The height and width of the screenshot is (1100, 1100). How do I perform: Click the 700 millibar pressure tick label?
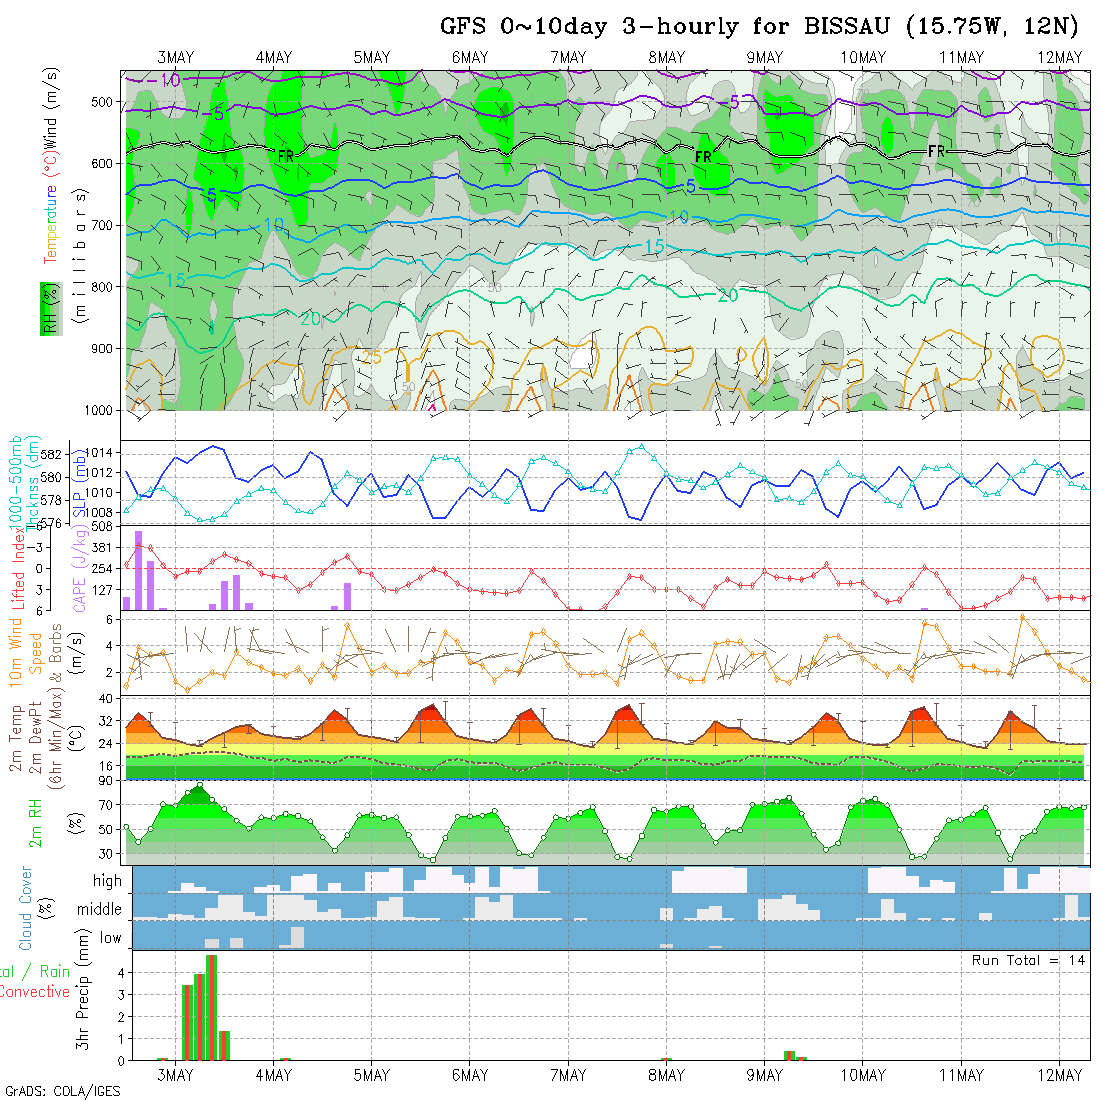[102, 226]
